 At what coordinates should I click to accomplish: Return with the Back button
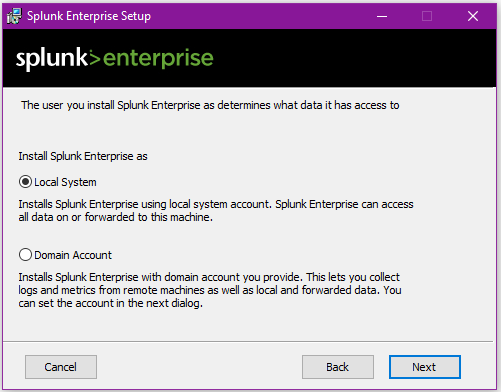pos(338,367)
